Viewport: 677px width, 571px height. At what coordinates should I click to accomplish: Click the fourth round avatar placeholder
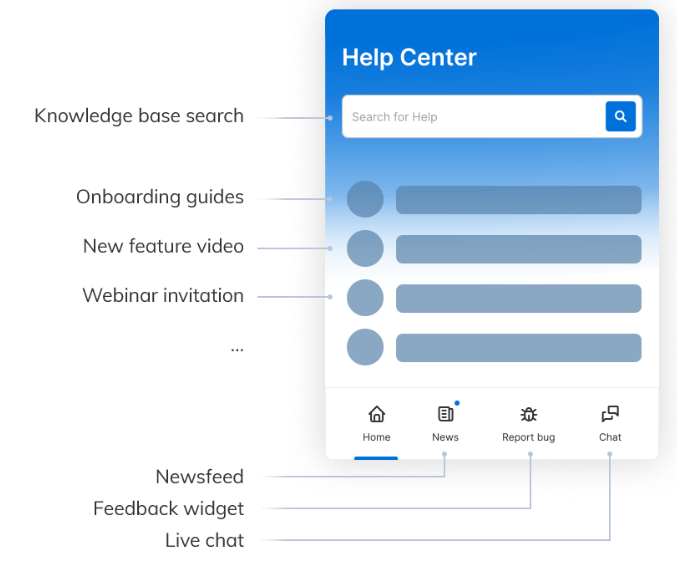(365, 347)
